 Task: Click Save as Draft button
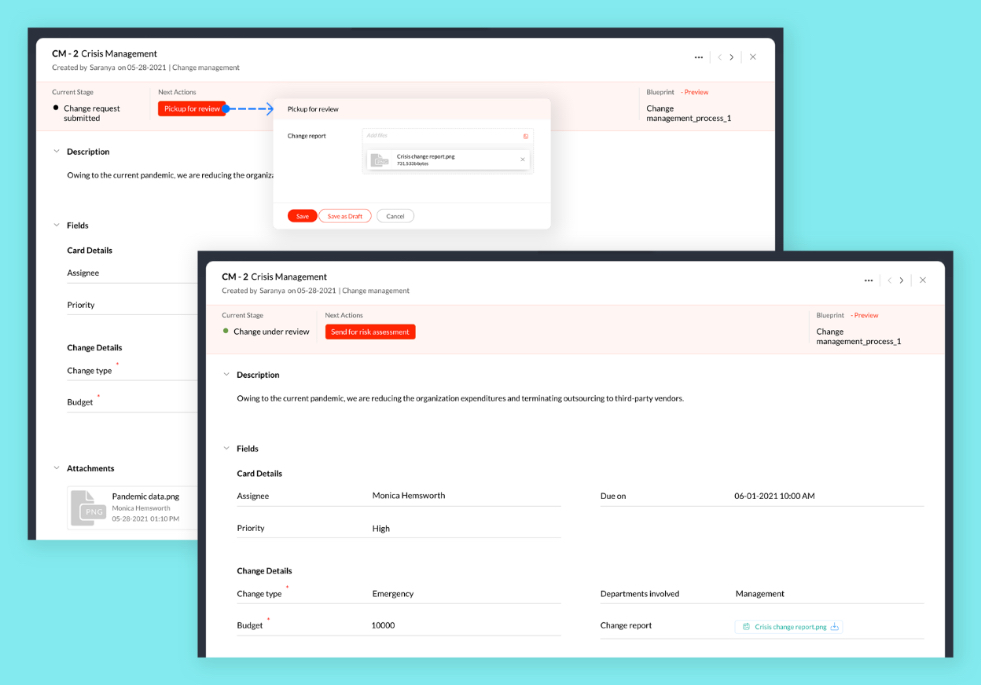pyautogui.click(x=345, y=216)
